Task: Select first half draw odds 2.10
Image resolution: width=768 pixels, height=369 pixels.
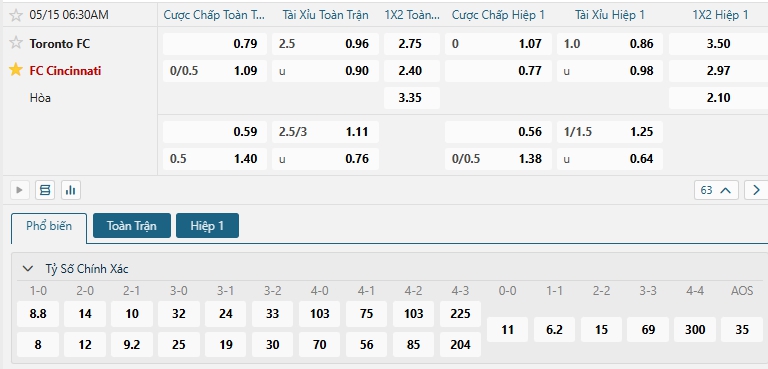Action: (x=719, y=98)
